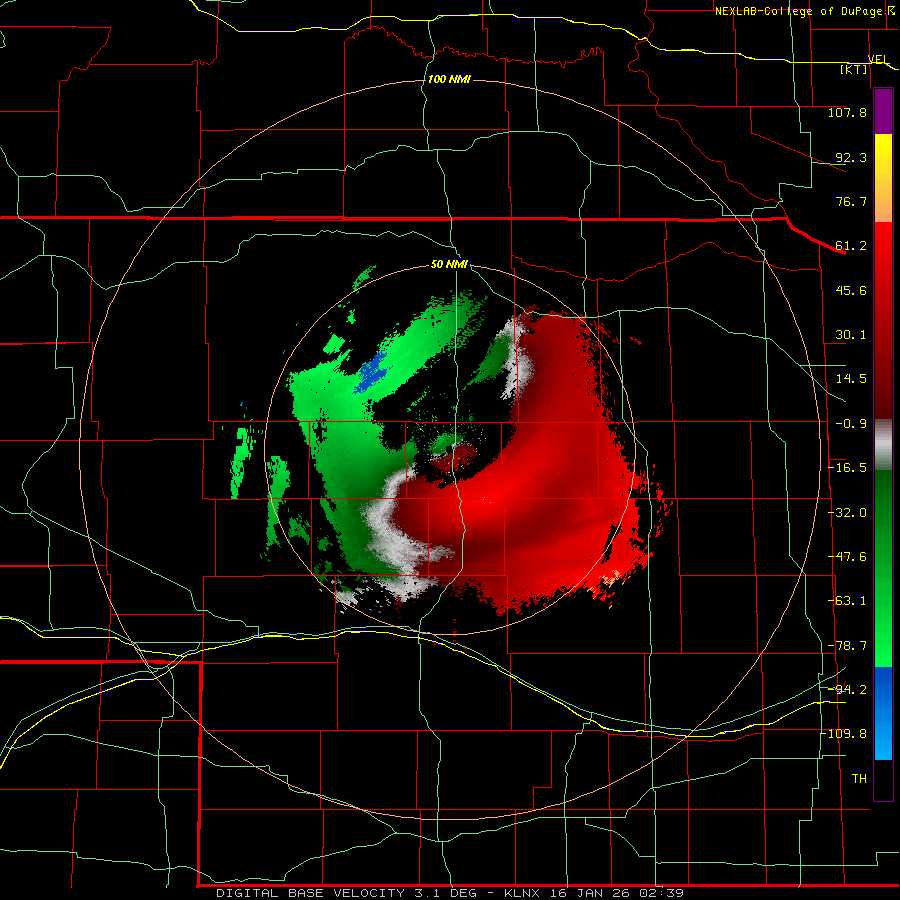The image size is (900, 900).
Task: Click the VEL legend title
Action: (x=878, y=59)
